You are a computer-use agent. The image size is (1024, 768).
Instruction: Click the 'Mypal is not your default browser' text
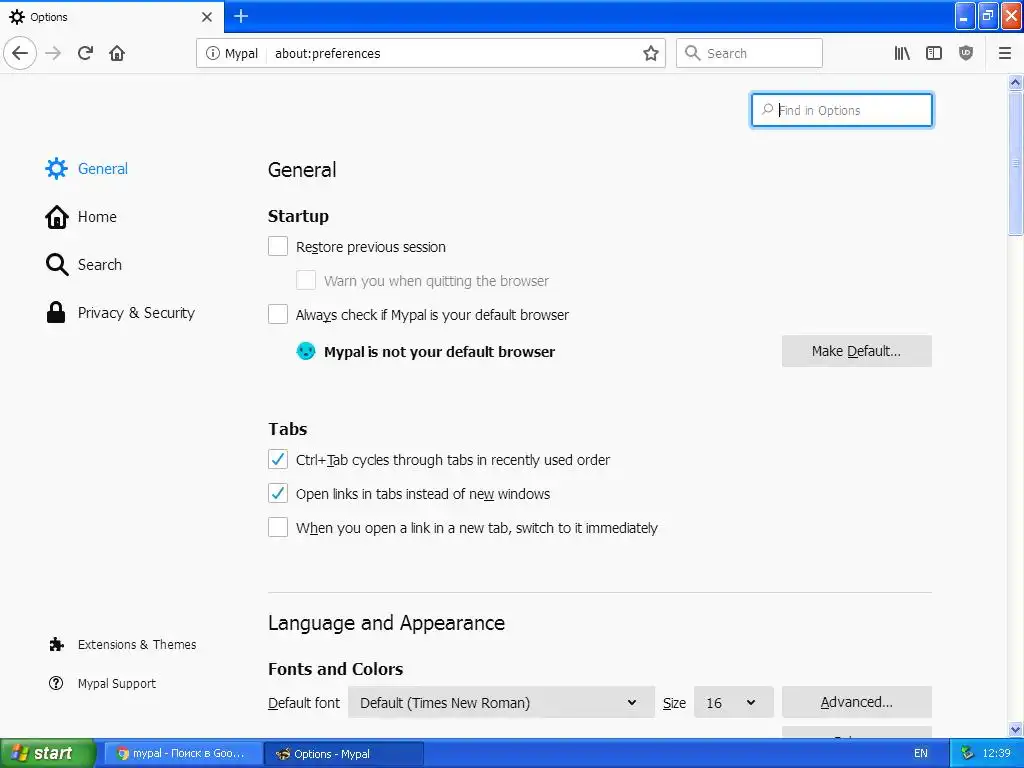coord(440,351)
